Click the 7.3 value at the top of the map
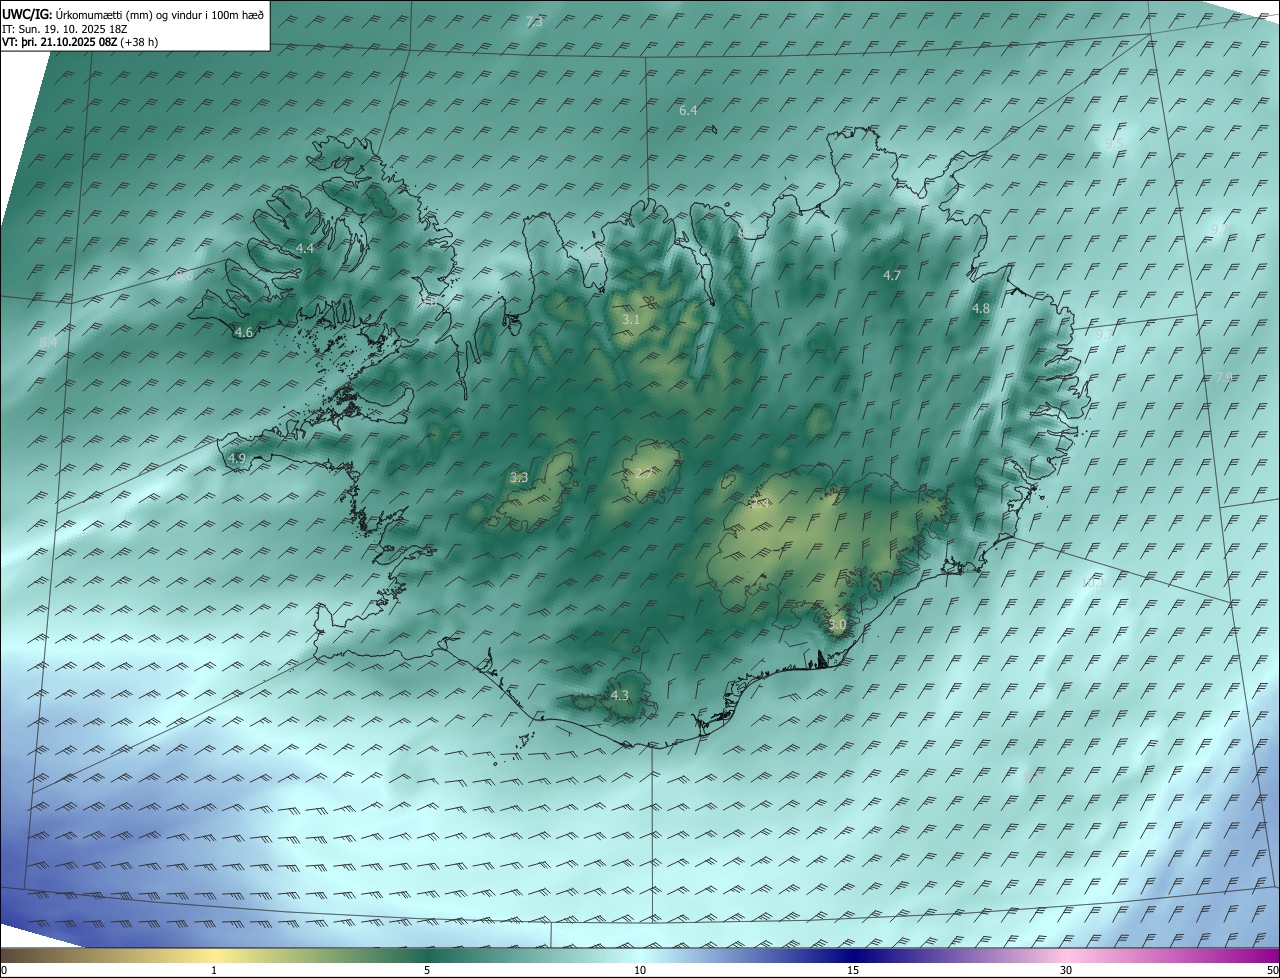 pyautogui.click(x=534, y=22)
